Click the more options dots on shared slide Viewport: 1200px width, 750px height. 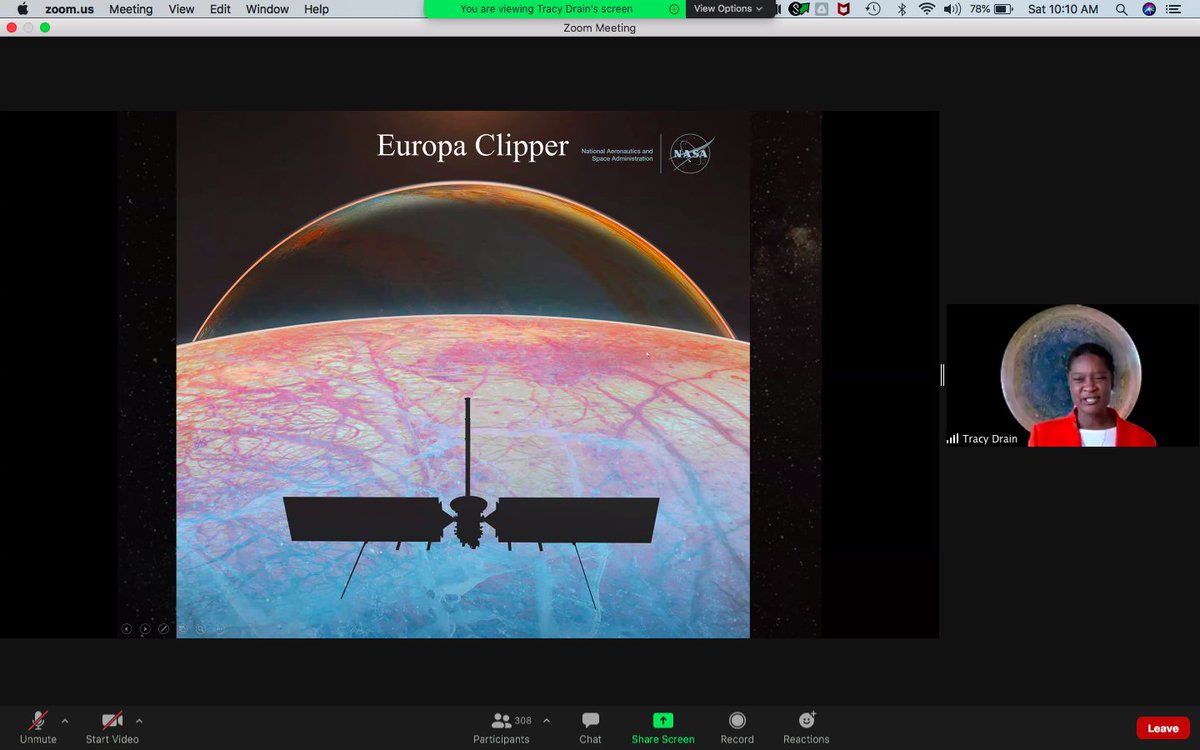tap(220, 629)
